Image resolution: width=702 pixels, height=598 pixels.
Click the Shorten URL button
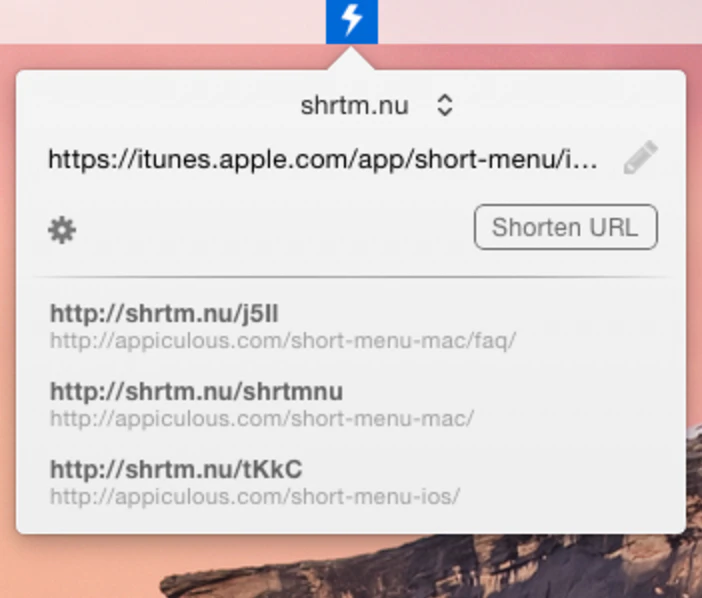tap(566, 227)
